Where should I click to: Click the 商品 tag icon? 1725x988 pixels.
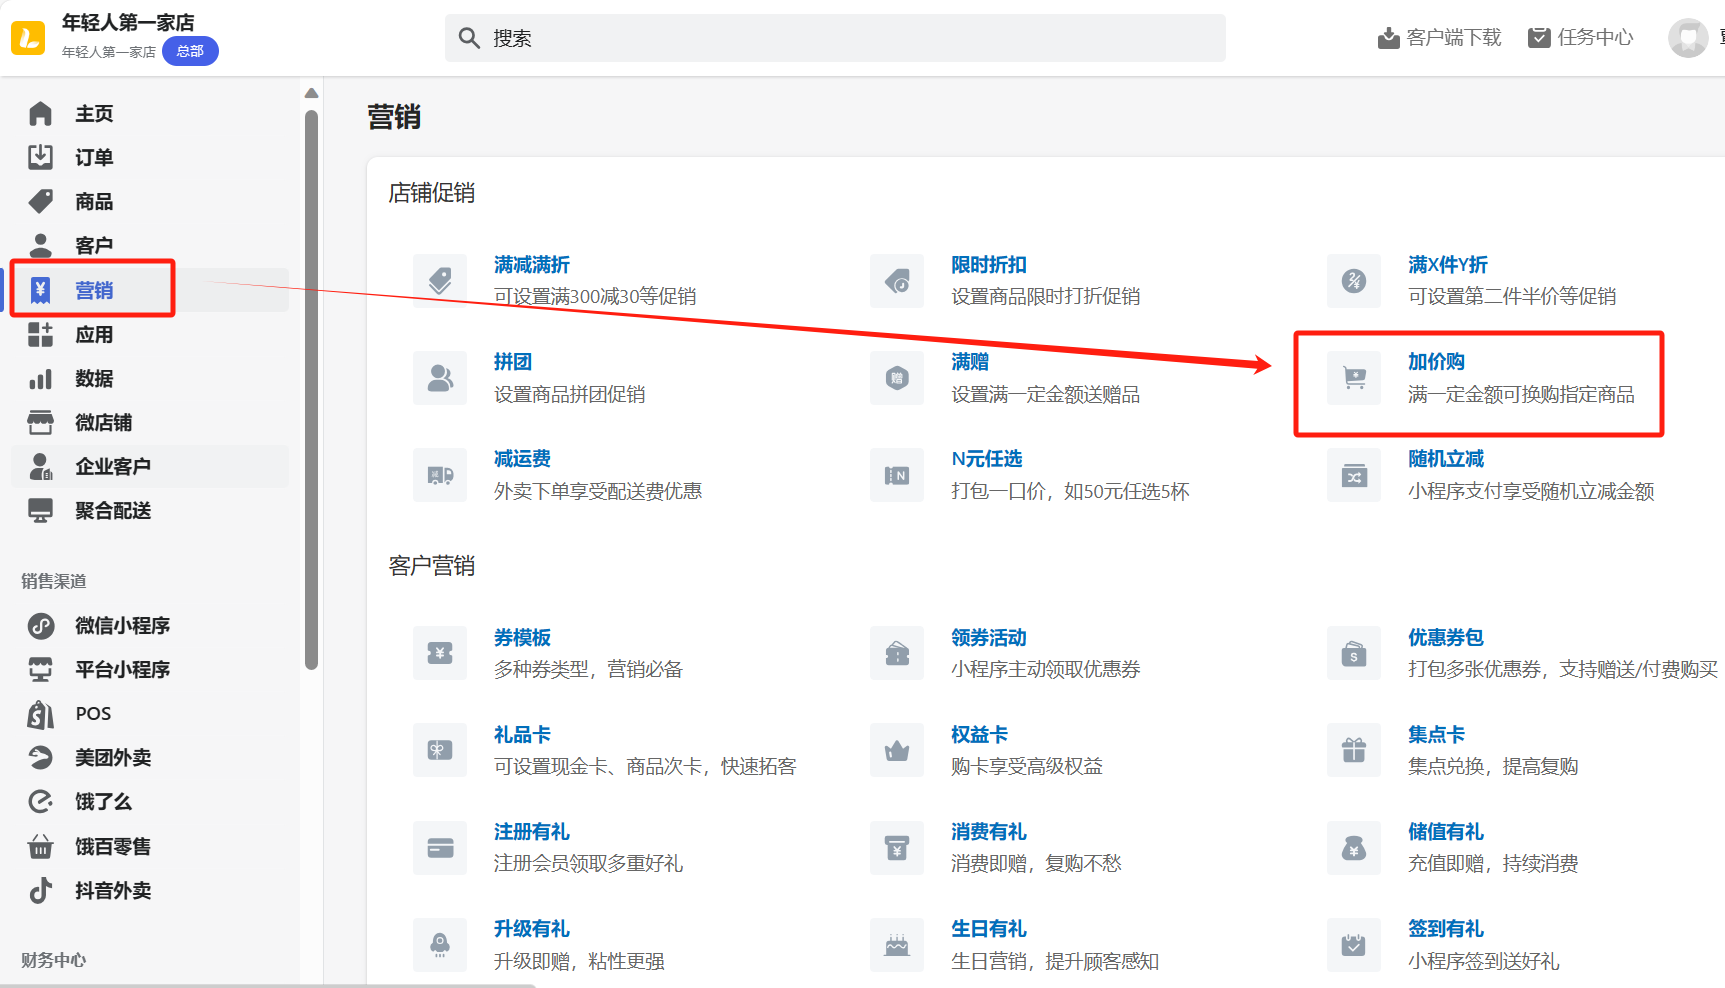[x=40, y=201]
